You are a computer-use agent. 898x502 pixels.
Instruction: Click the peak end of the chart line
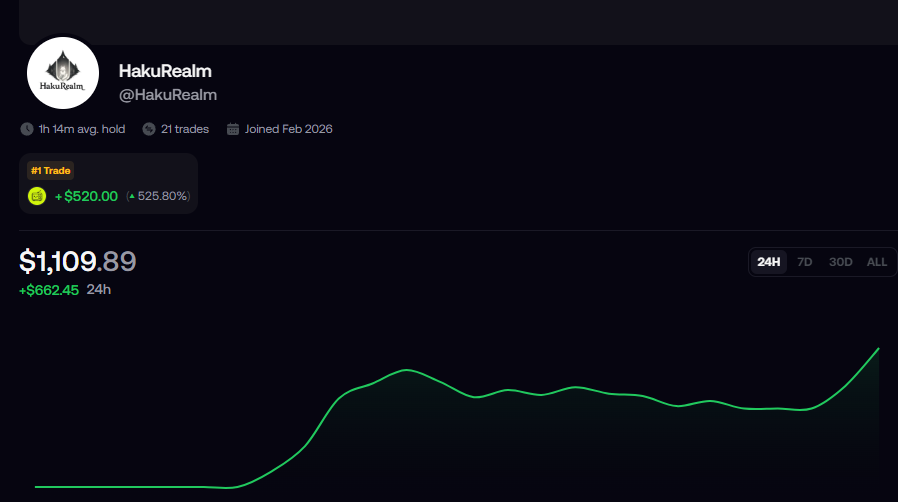pos(879,349)
